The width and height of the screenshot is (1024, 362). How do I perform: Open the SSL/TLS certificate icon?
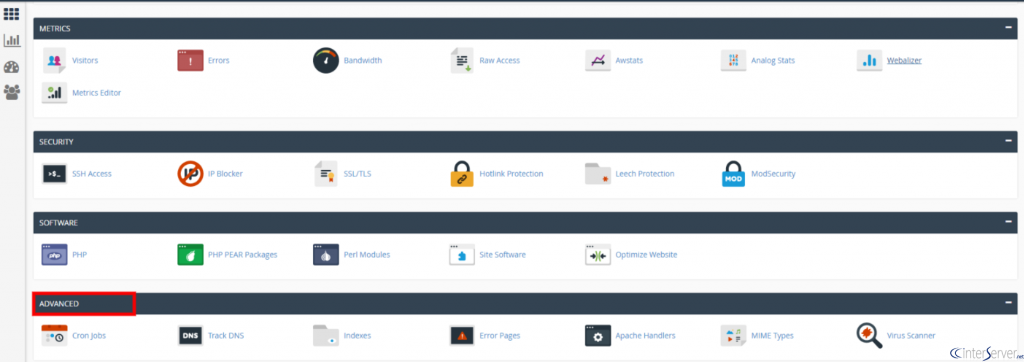pyautogui.click(x=326, y=174)
